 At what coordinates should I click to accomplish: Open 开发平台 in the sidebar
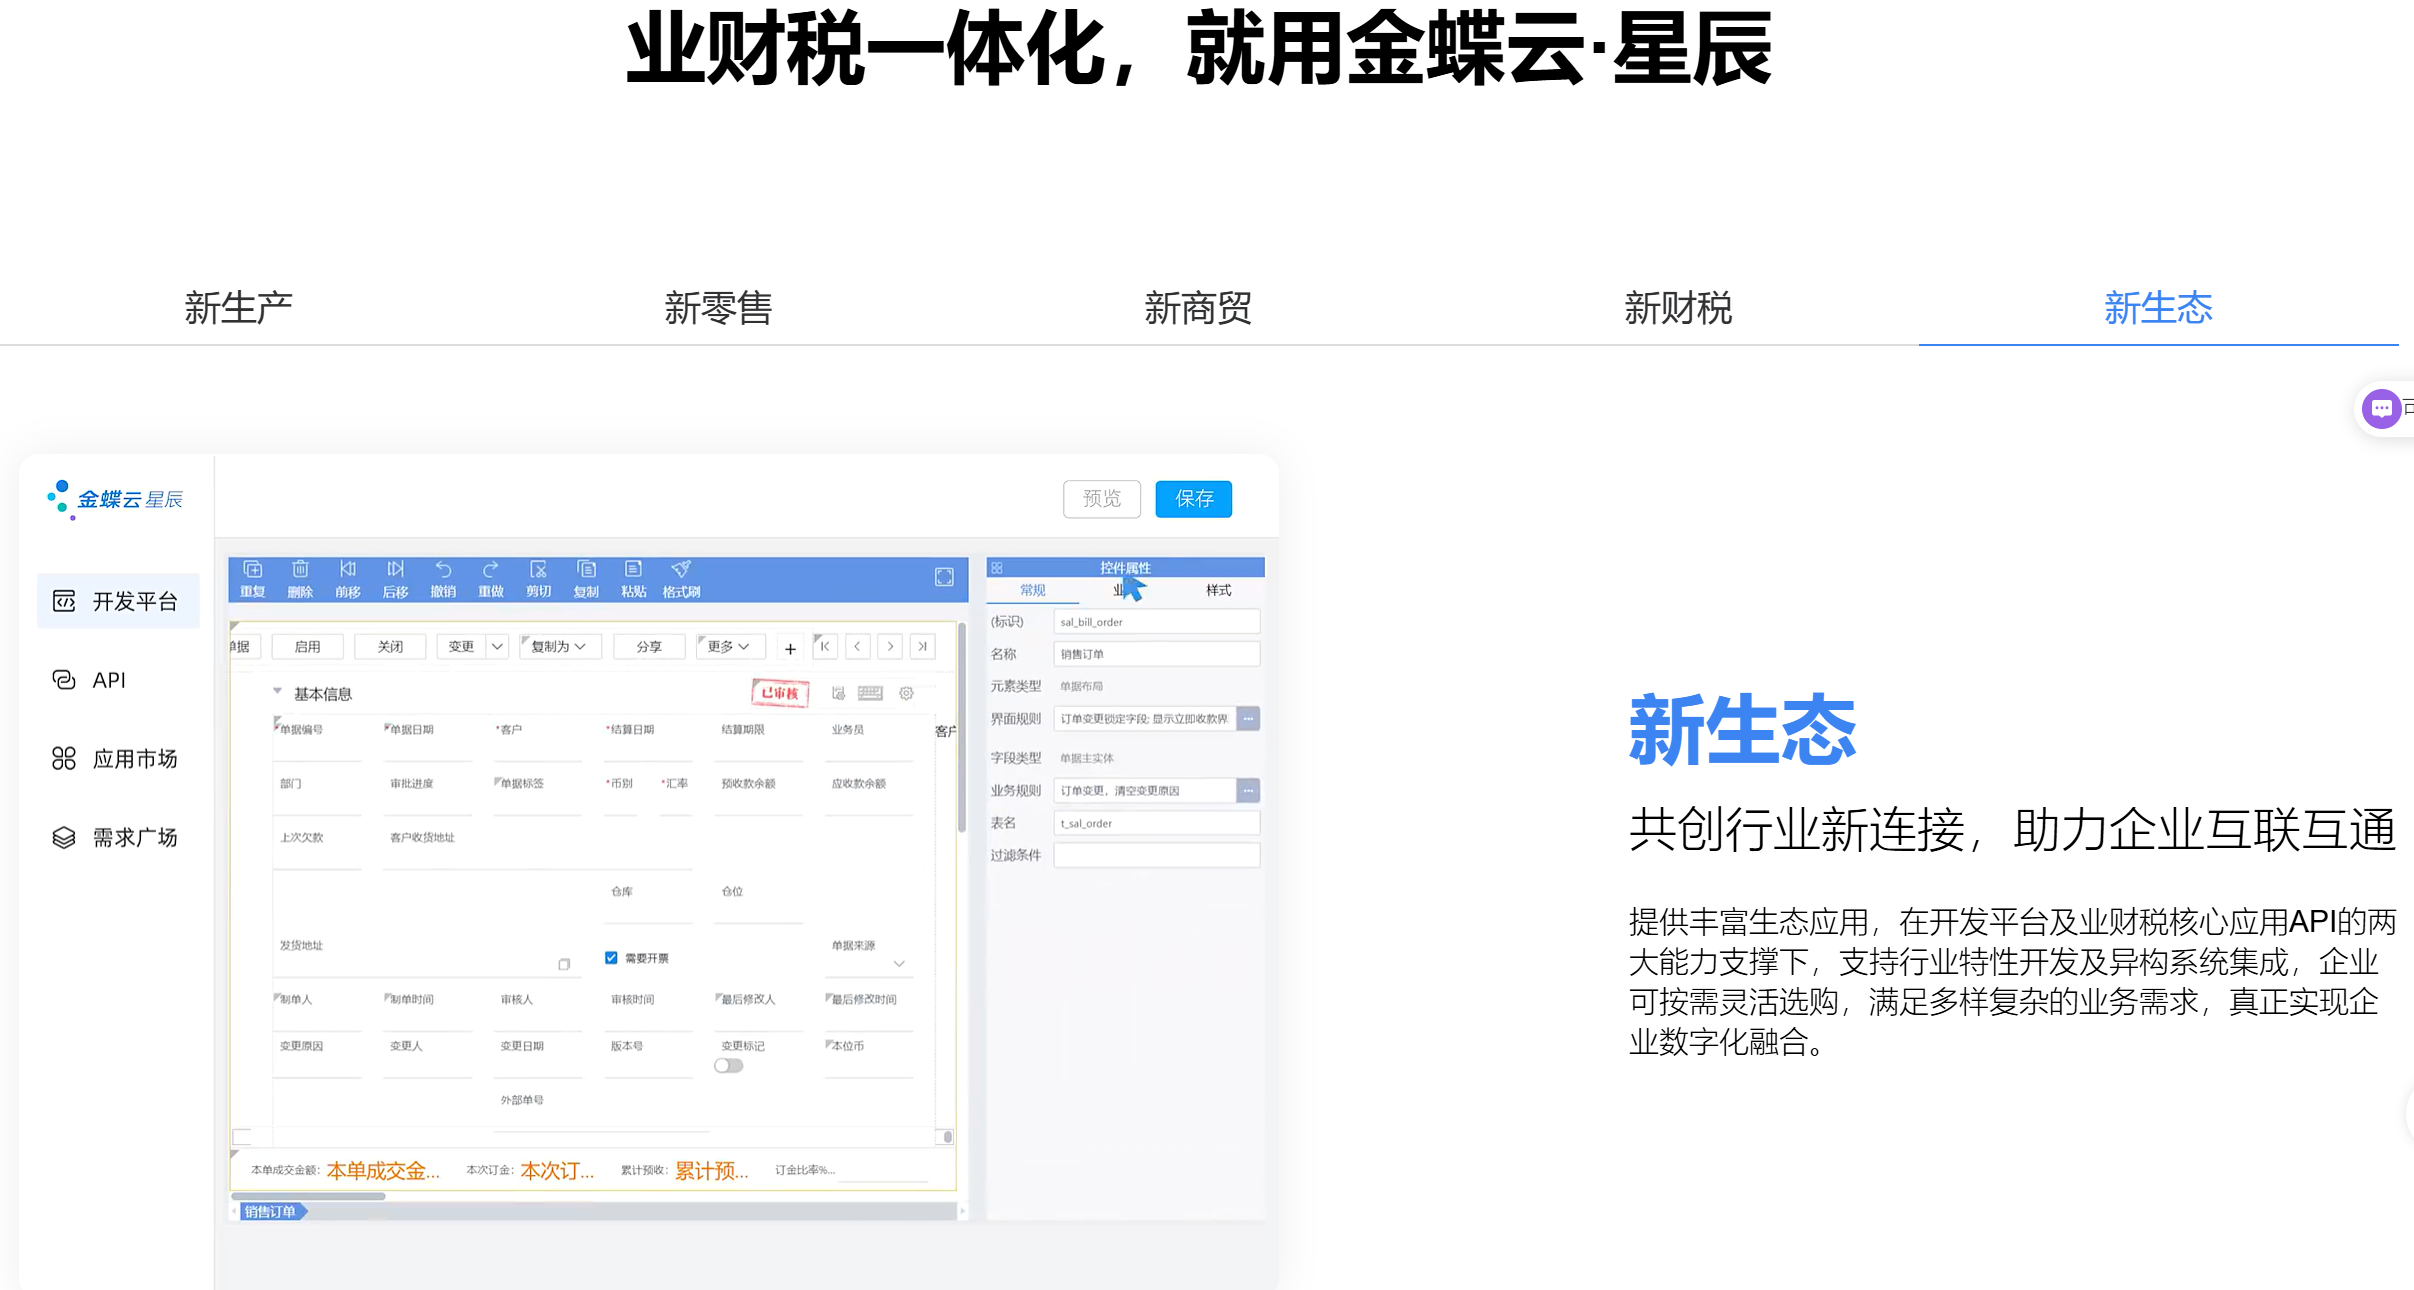point(118,601)
